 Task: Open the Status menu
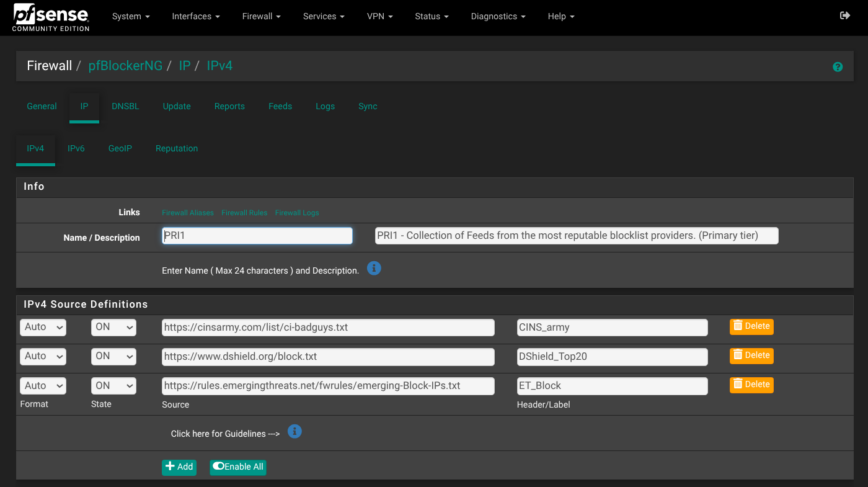coord(431,17)
